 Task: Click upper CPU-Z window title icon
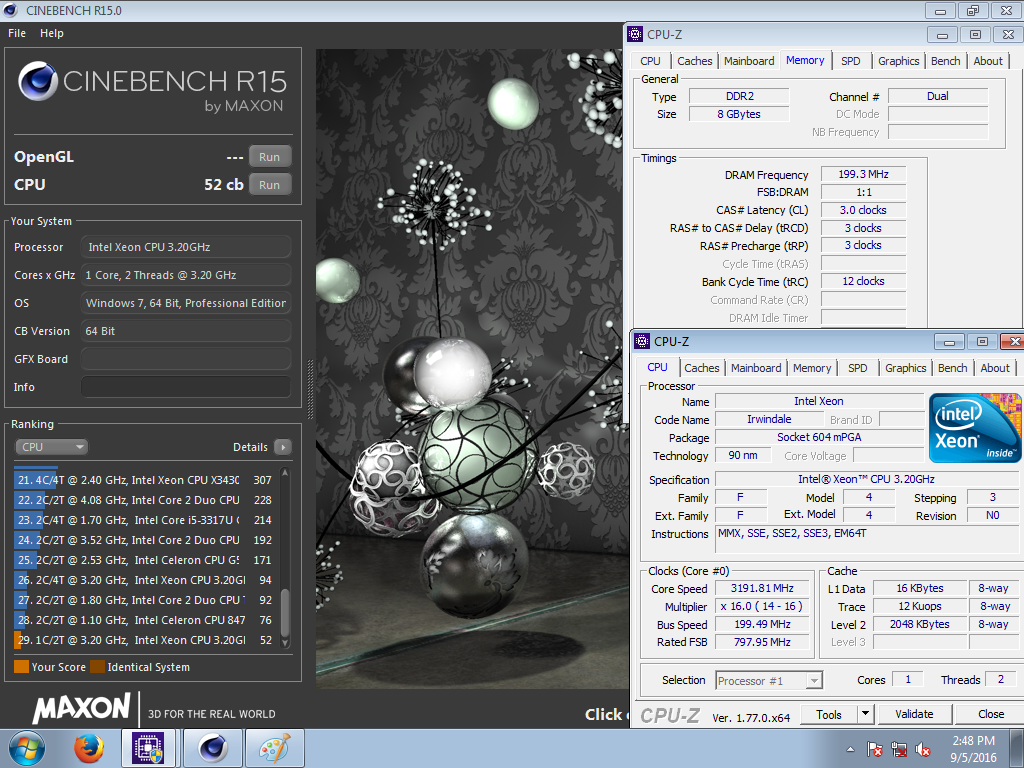(635, 35)
